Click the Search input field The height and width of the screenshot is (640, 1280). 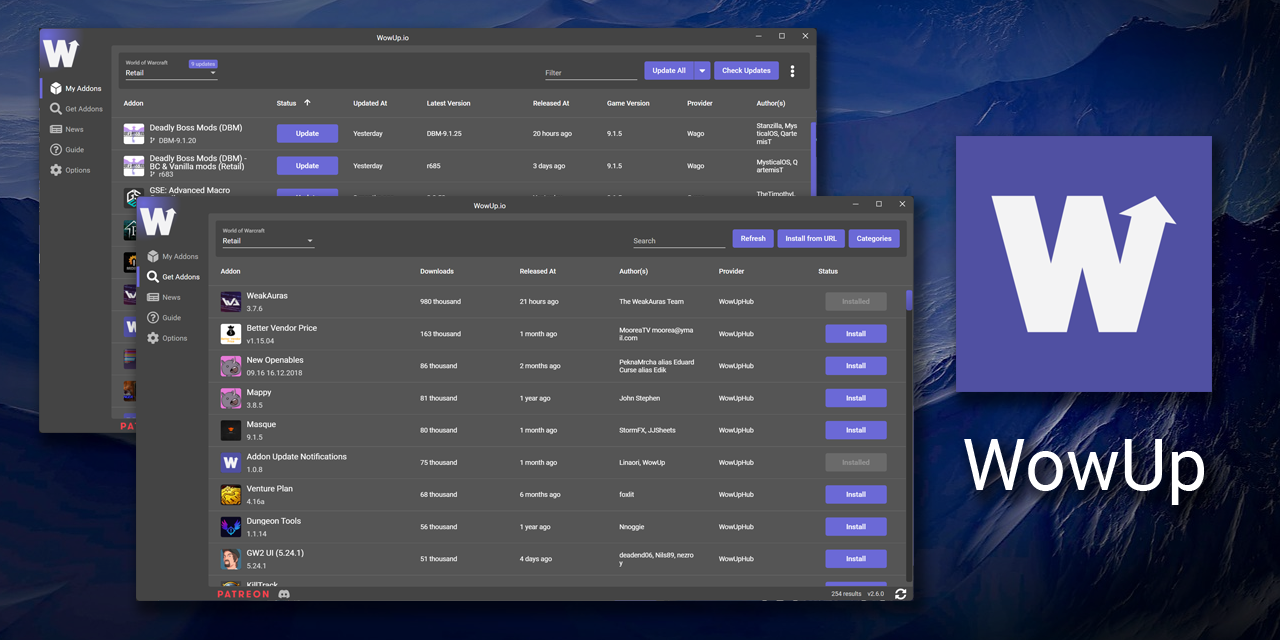(679, 241)
